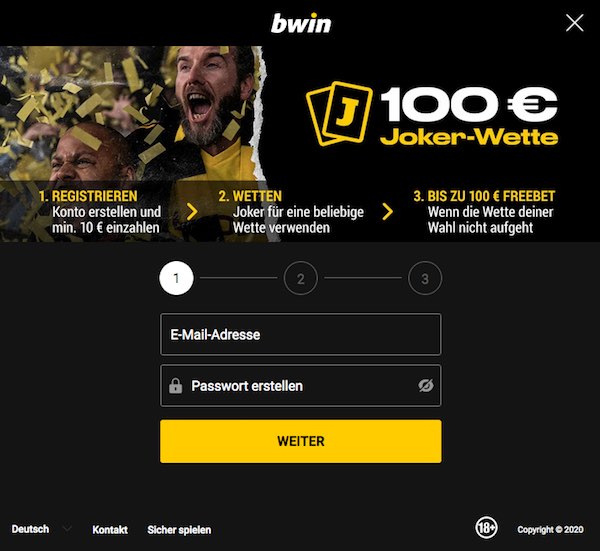Viewport: 600px width, 551px height.
Task: Click the yellow WEITER button
Action: click(301, 441)
